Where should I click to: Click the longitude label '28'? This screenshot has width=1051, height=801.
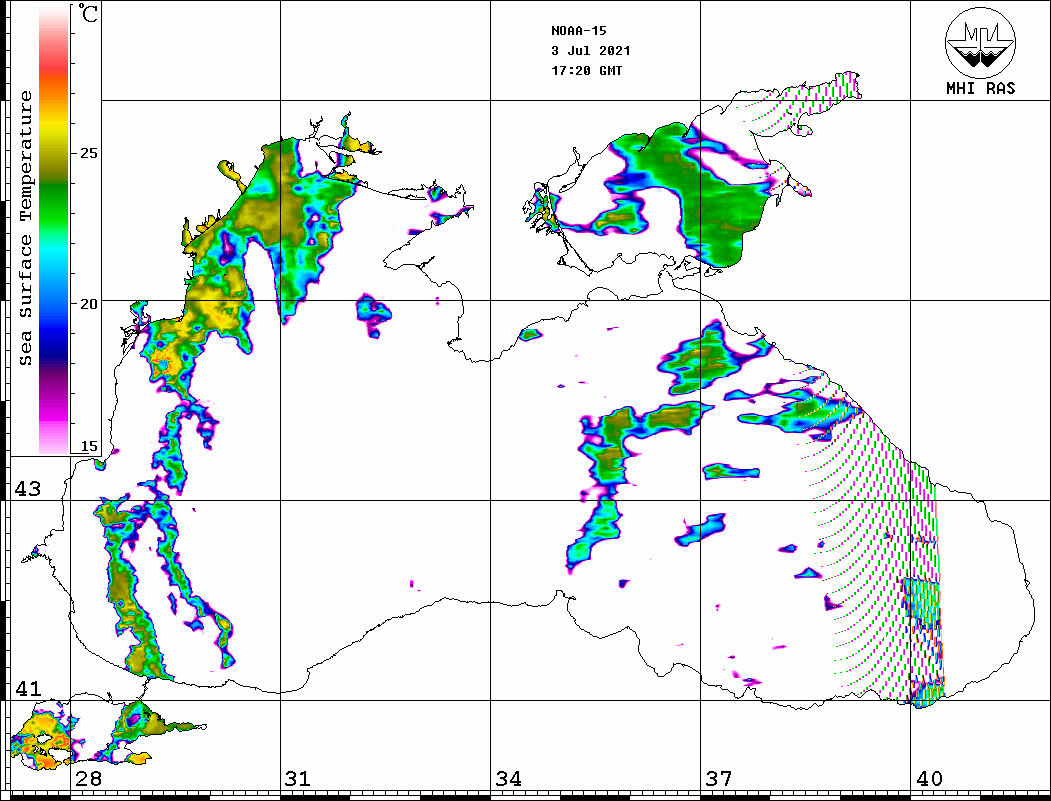pyautogui.click(x=88, y=778)
